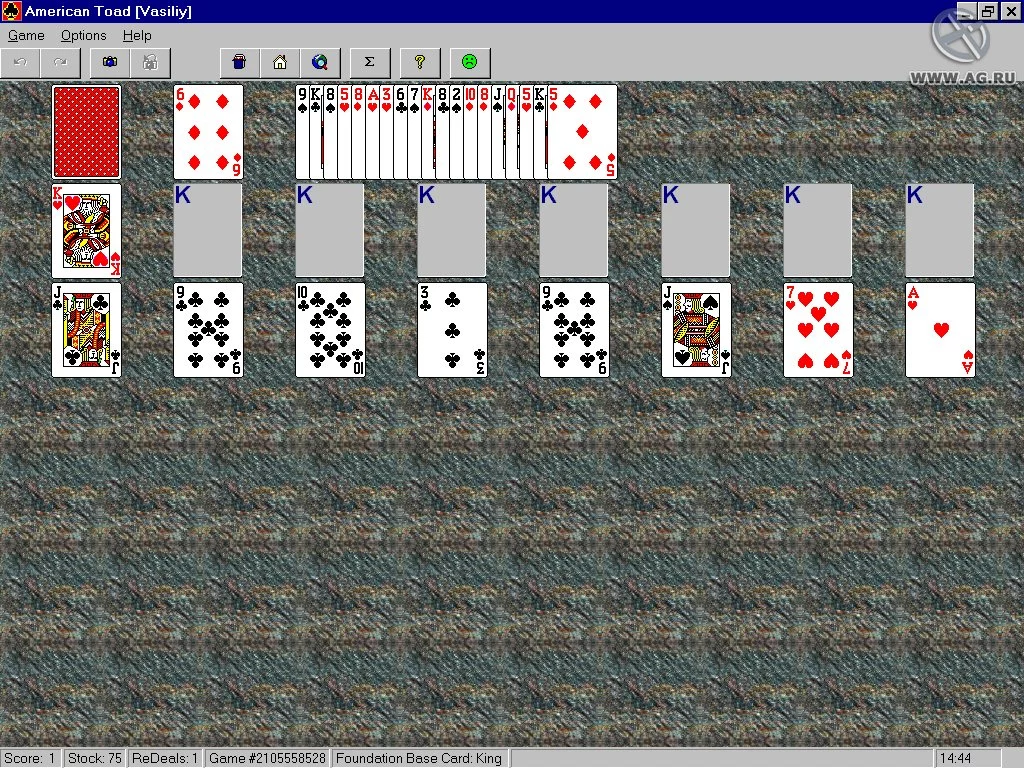Click the "ReDeals: 1" status bar field
The image size is (1024, 768).
pos(165,758)
